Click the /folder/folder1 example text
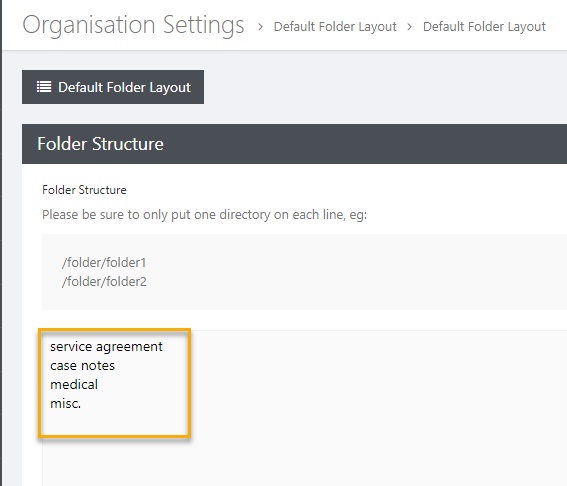The image size is (567, 486). [104, 263]
